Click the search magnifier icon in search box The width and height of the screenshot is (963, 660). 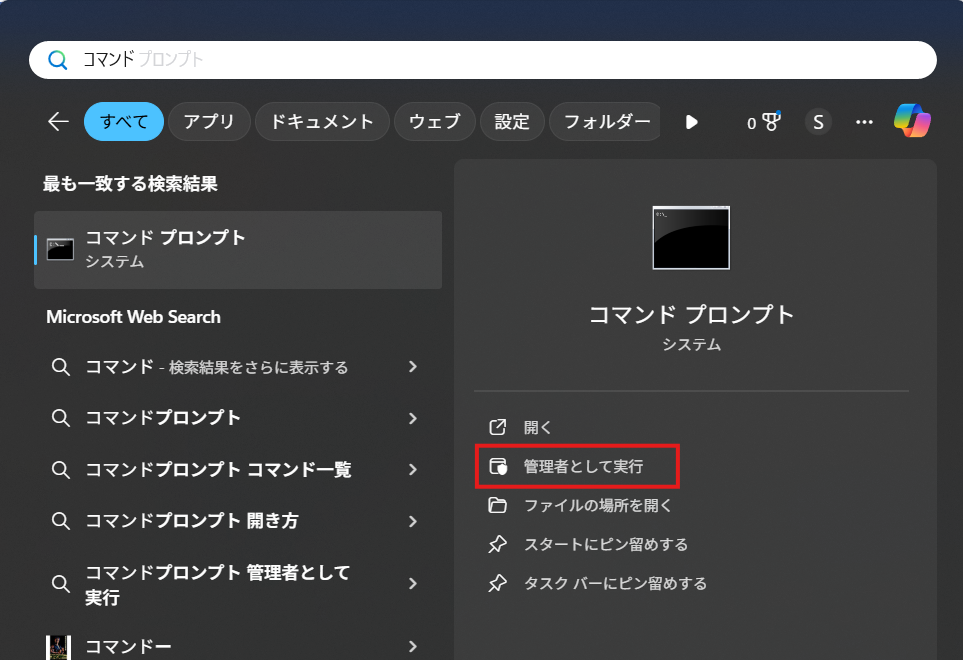(58, 60)
